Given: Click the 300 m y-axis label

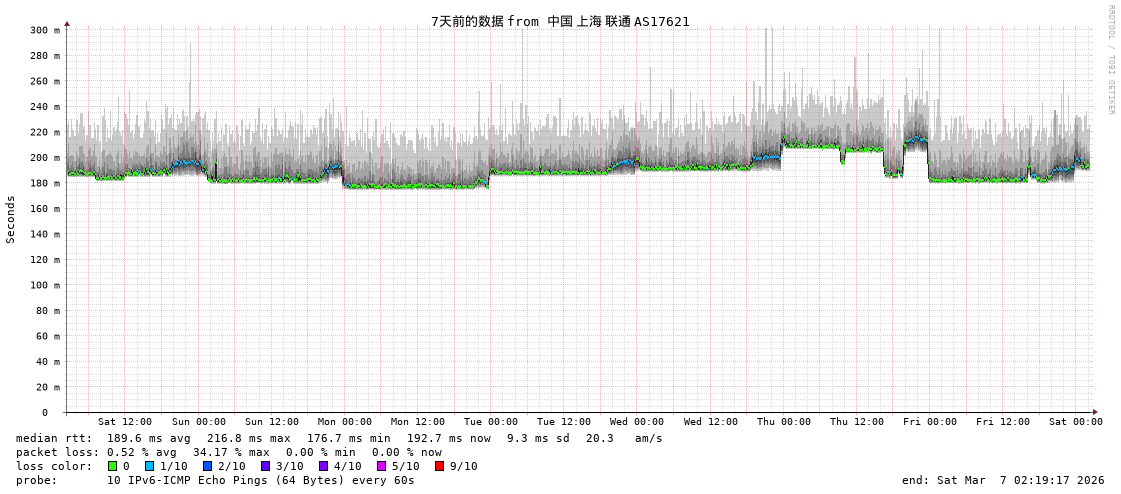Looking at the screenshot, I should 45,30.
